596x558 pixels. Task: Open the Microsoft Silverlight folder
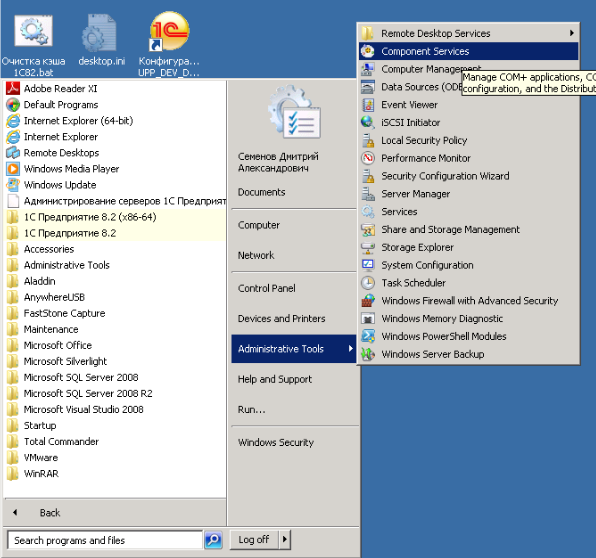point(115,361)
